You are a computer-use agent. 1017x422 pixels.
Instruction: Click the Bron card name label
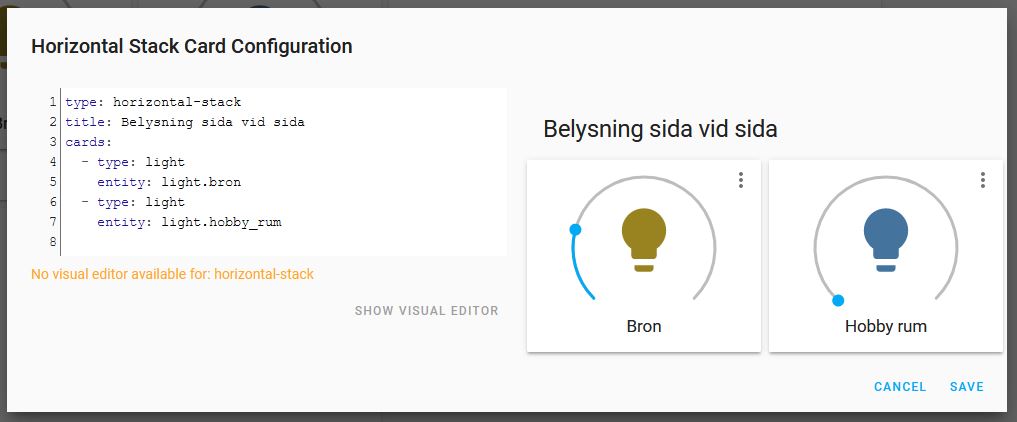pyautogui.click(x=643, y=326)
